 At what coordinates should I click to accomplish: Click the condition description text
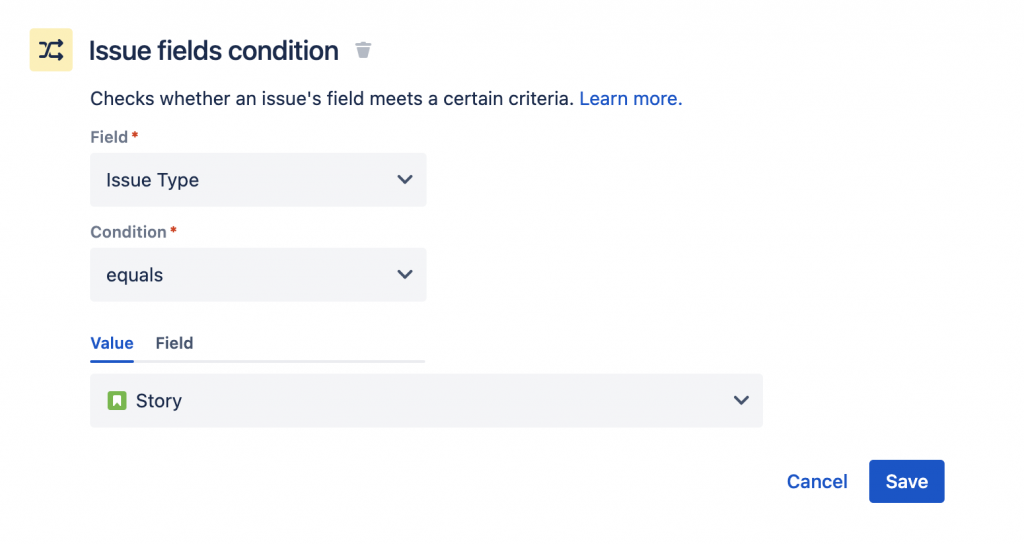[x=331, y=99]
